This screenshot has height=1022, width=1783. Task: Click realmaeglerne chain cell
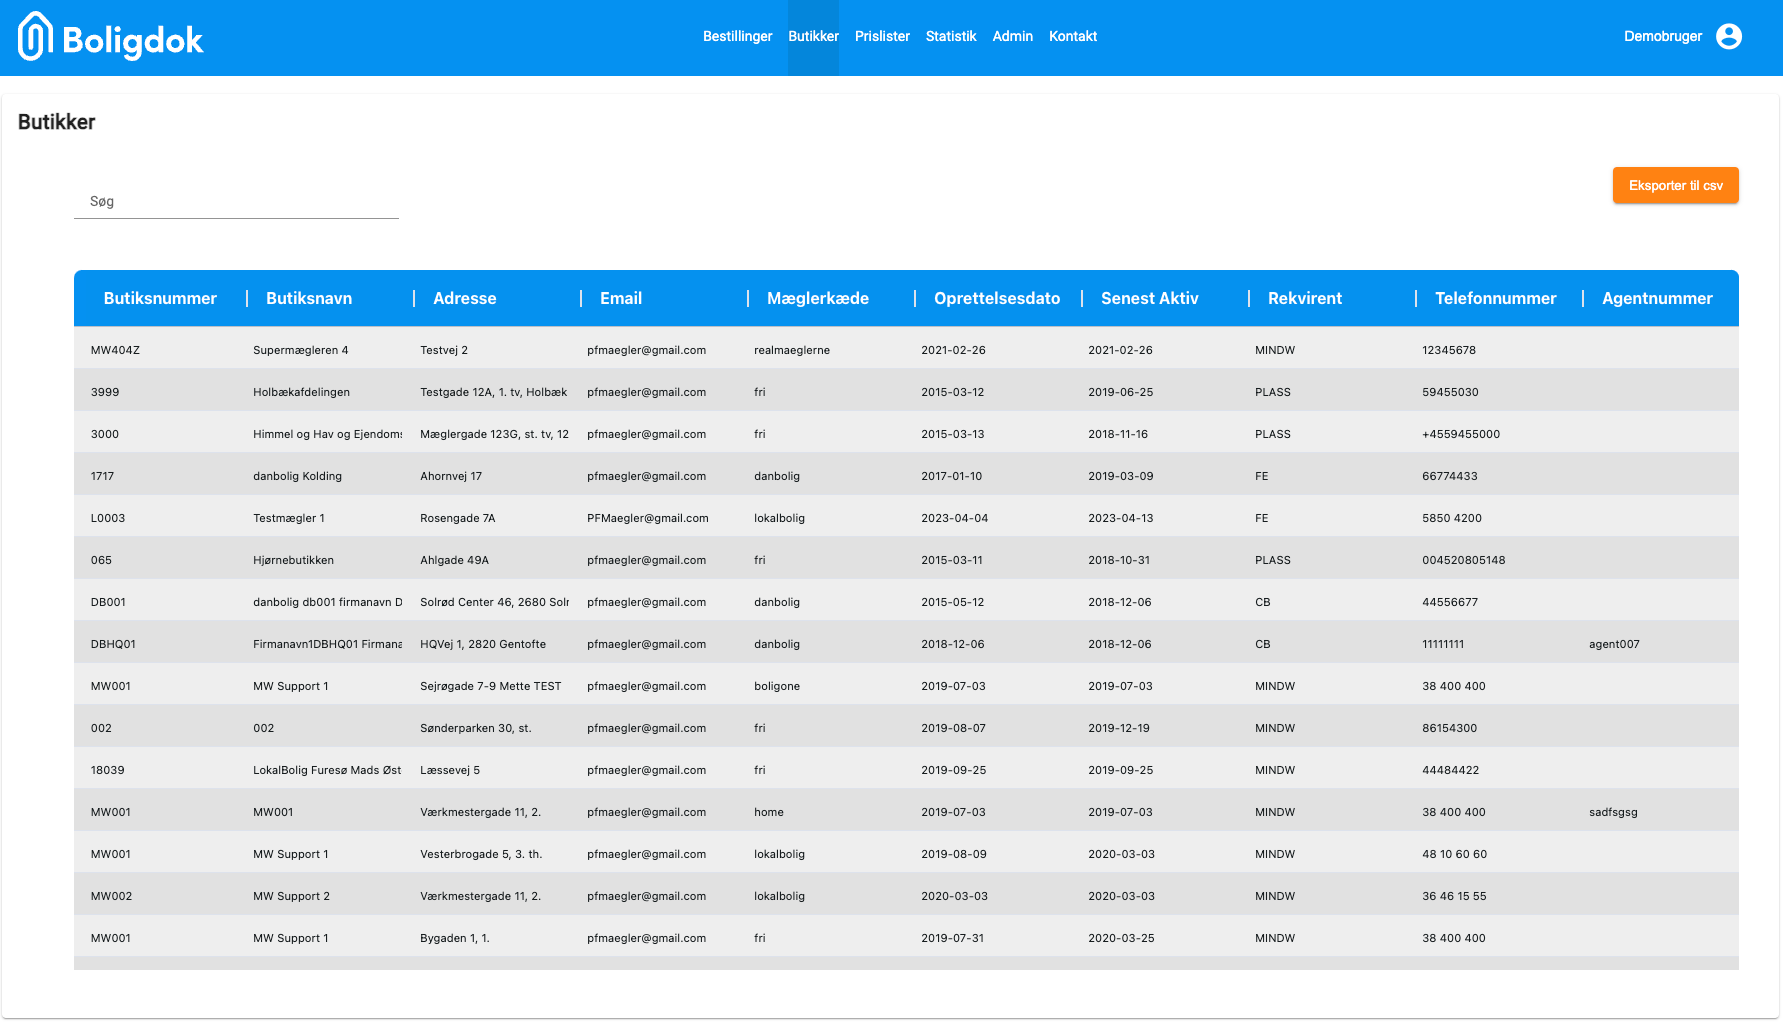792,350
